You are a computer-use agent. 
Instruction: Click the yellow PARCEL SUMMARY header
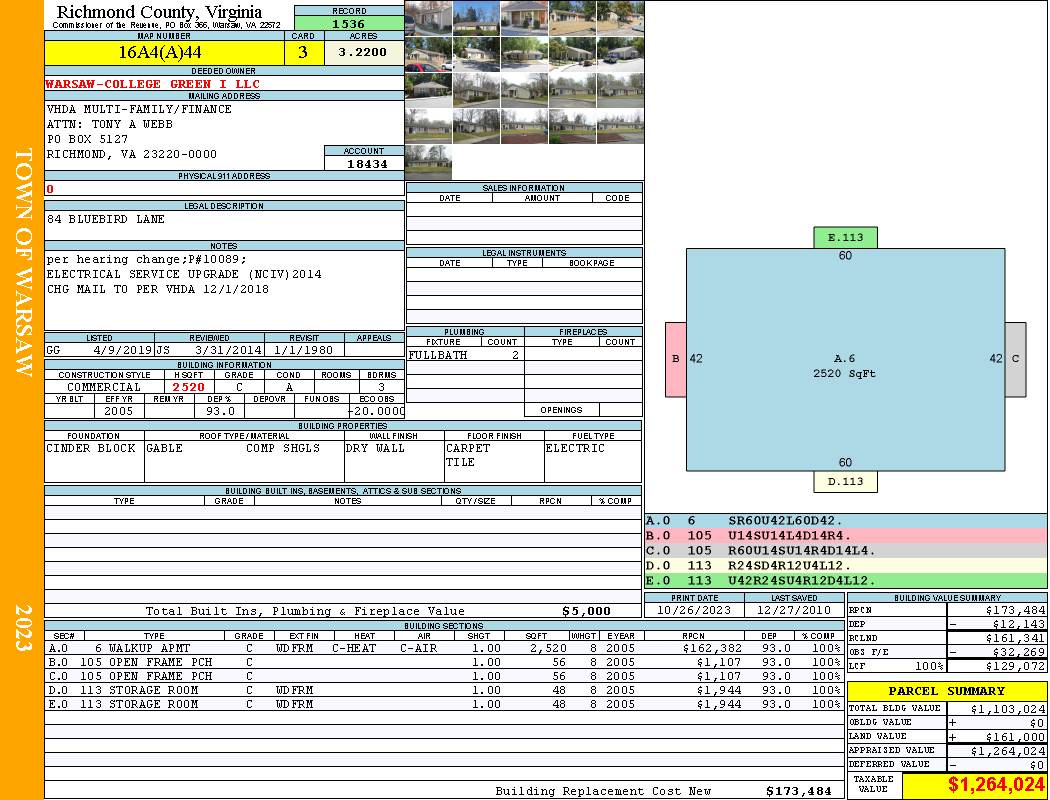click(946, 691)
